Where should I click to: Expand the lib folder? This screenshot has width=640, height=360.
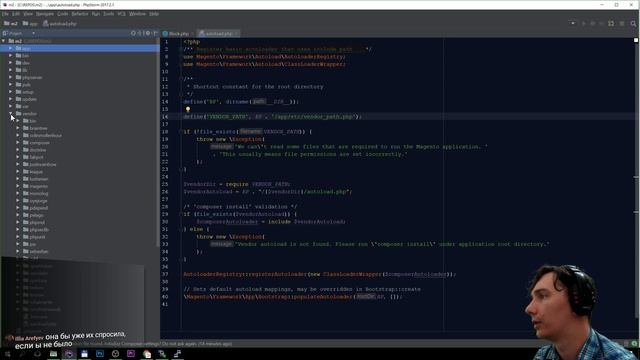pos(11,70)
